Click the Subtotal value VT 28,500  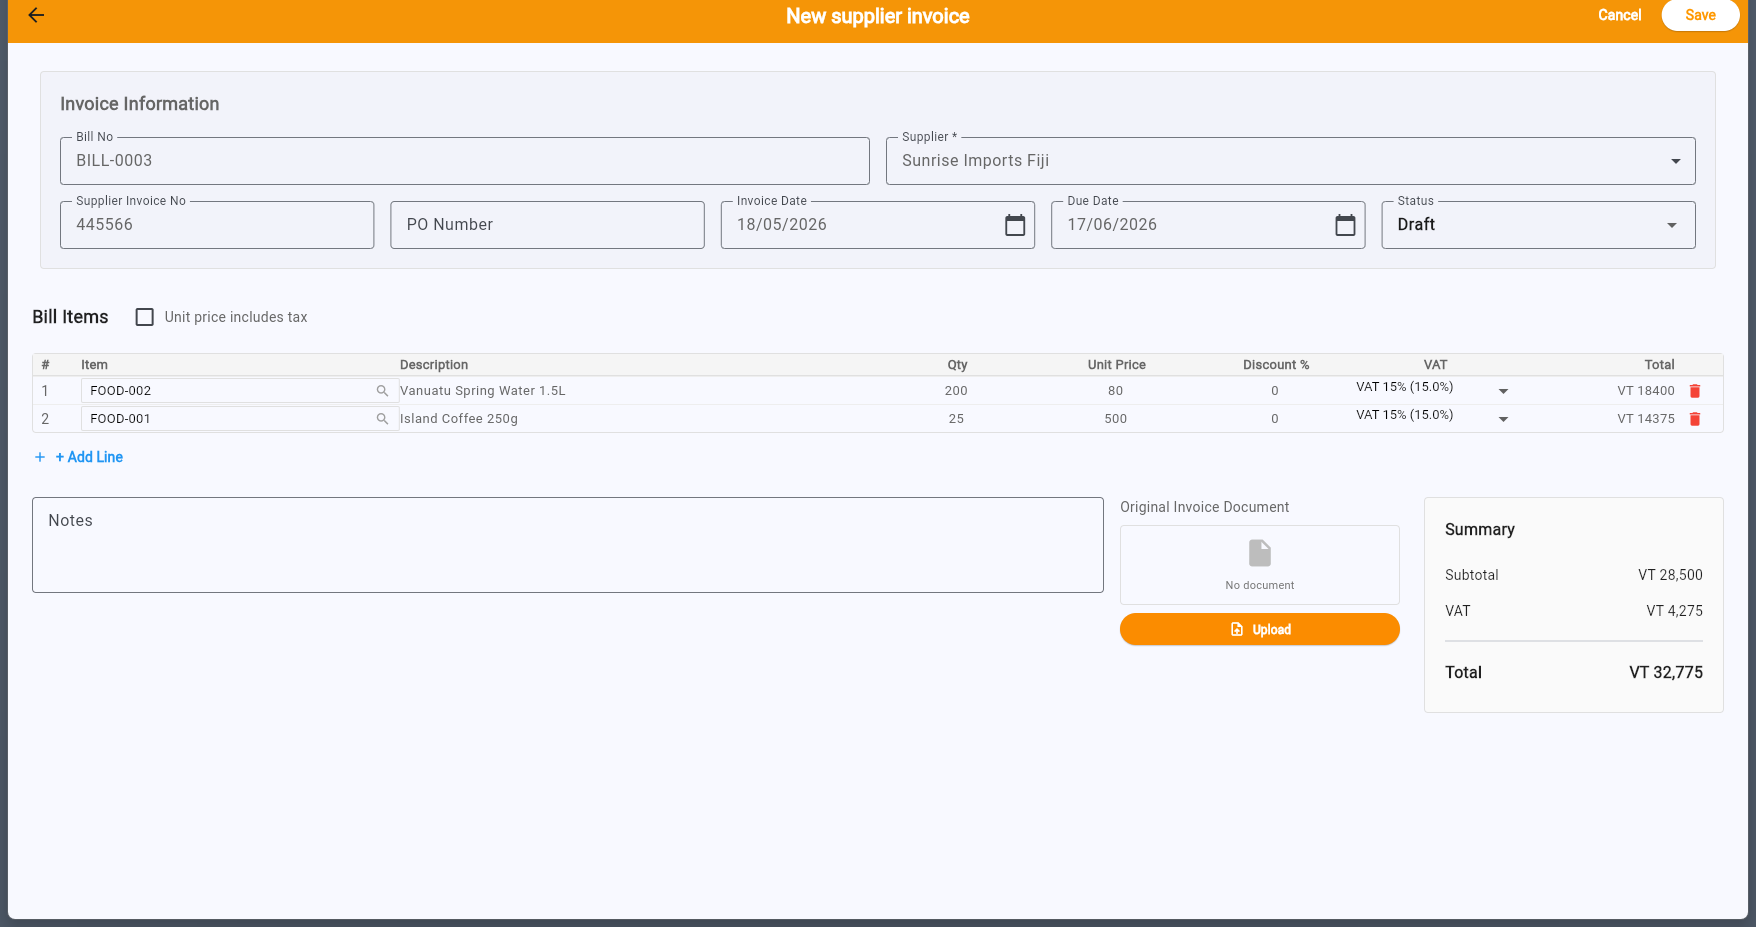coord(1670,575)
